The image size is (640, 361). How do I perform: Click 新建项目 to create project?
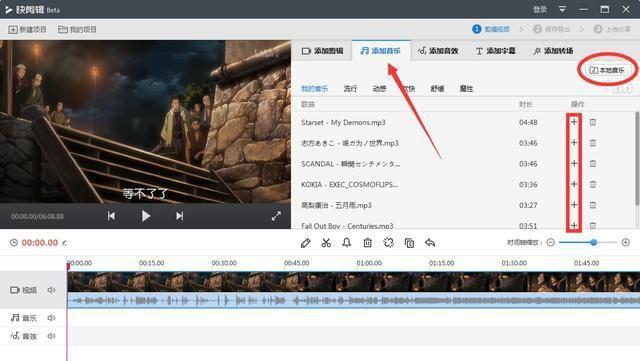click(27, 29)
